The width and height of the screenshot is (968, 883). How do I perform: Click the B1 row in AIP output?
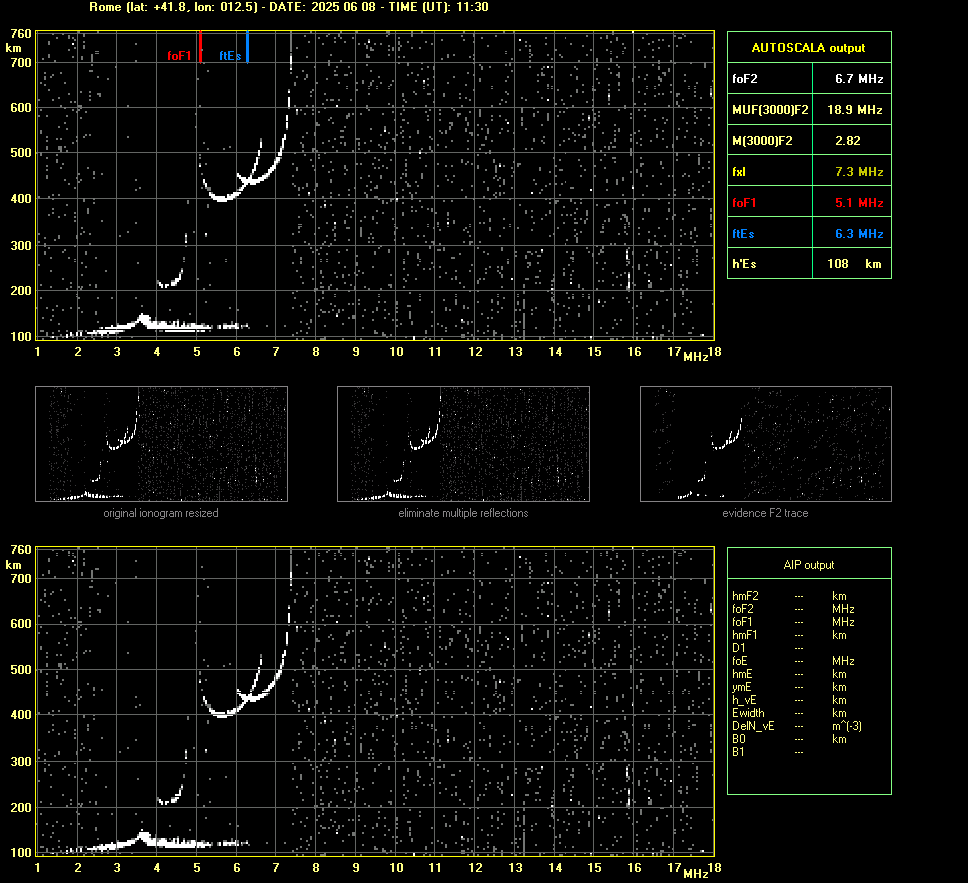[767, 752]
